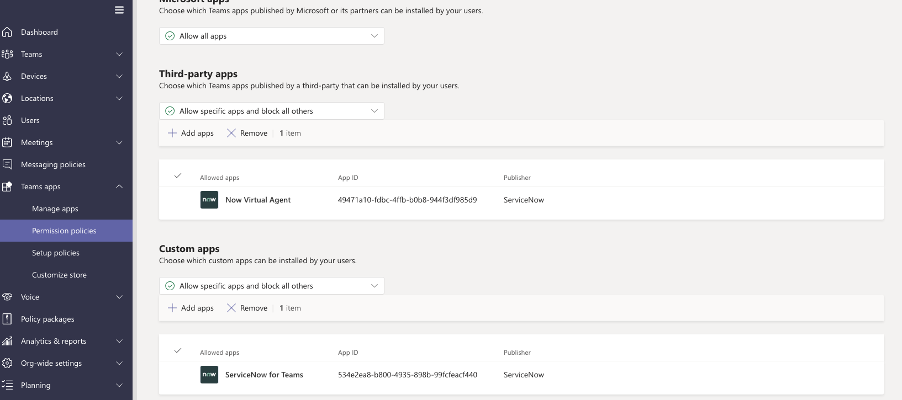Image resolution: width=902 pixels, height=400 pixels.
Task: Click the Dashboard home icon
Action: (7, 32)
